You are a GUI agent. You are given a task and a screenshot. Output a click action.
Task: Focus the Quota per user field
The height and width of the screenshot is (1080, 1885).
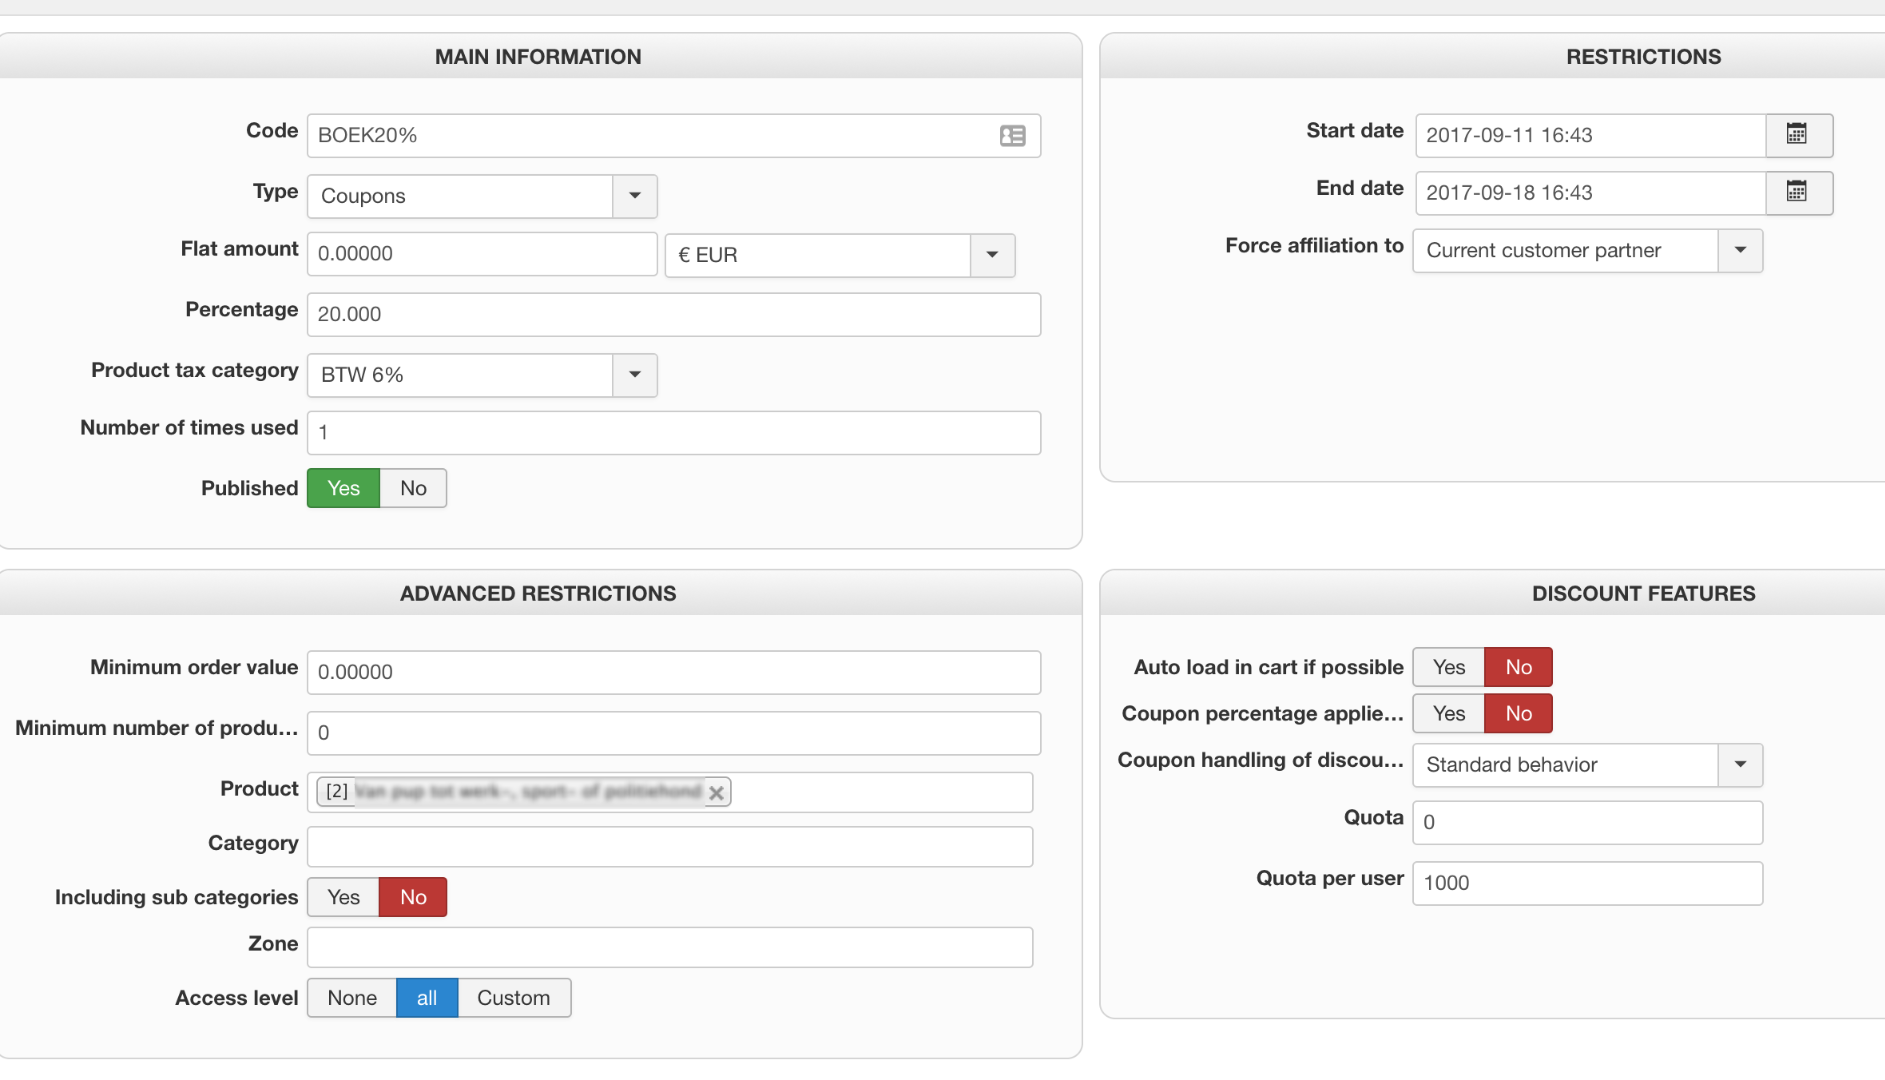coord(1587,883)
